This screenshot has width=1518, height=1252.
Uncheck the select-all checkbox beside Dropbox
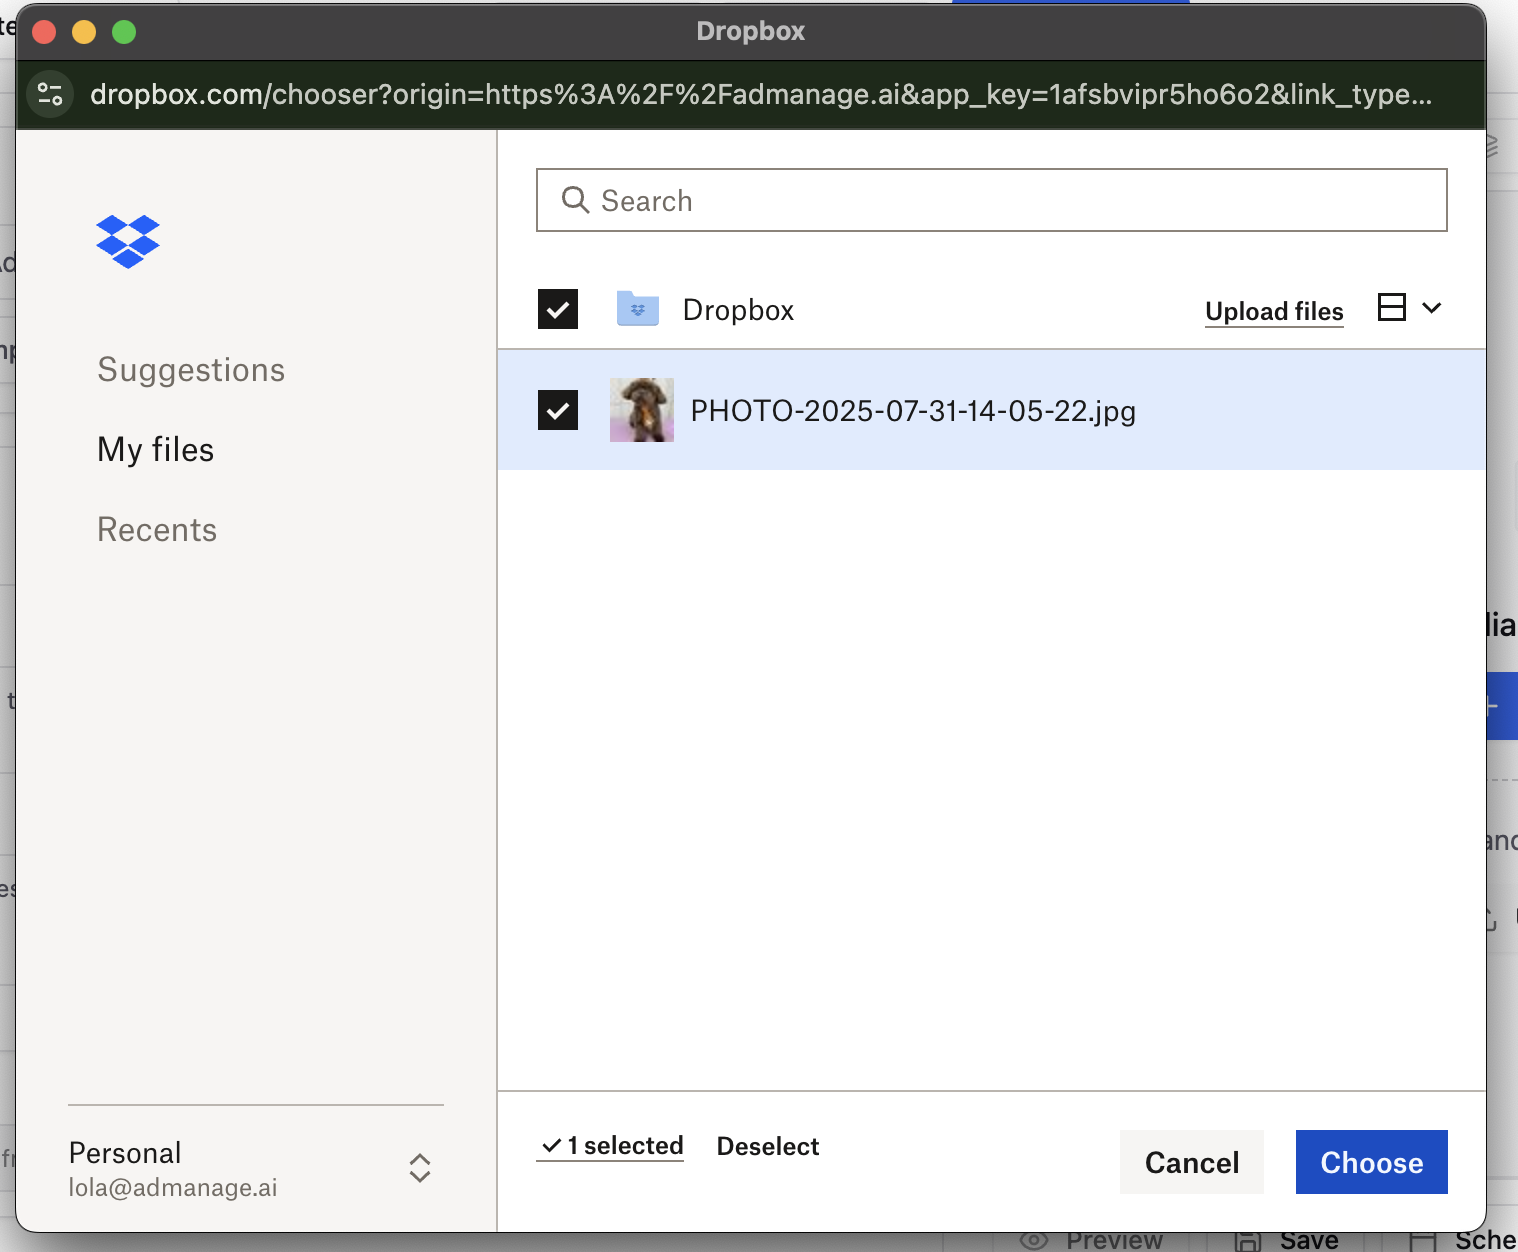pyautogui.click(x=558, y=309)
